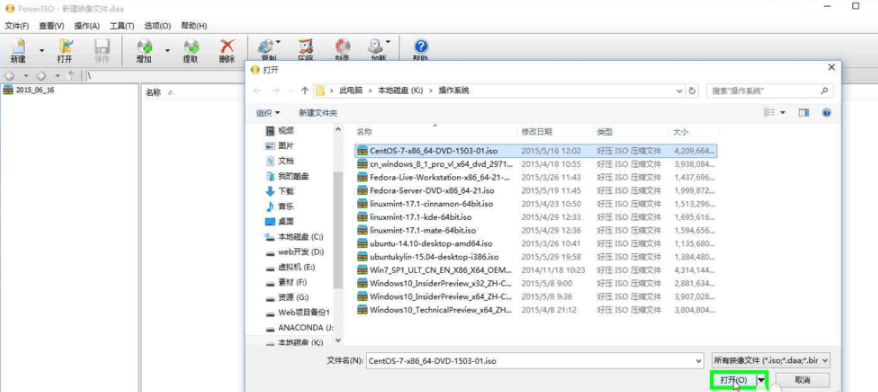The image size is (878, 392).
Task: Click the navigation pane scrollbar
Action: [338, 230]
